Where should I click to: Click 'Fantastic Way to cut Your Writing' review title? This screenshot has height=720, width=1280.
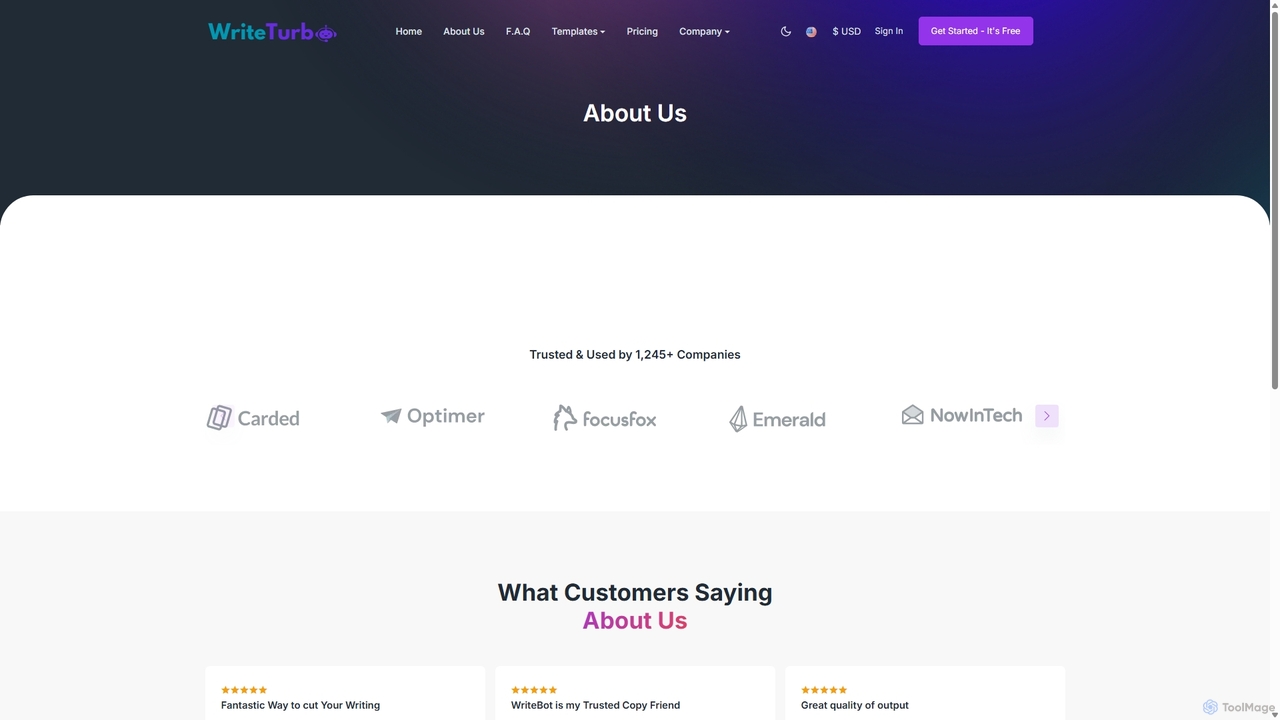tap(300, 705)
